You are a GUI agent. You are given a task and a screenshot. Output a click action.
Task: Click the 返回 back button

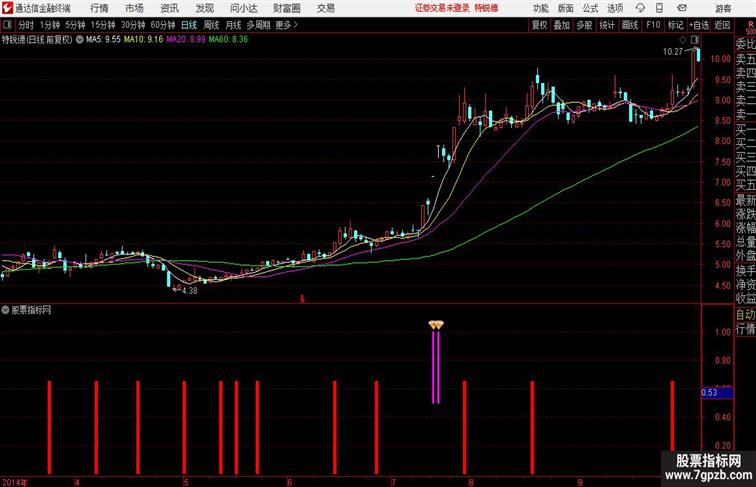722,25
